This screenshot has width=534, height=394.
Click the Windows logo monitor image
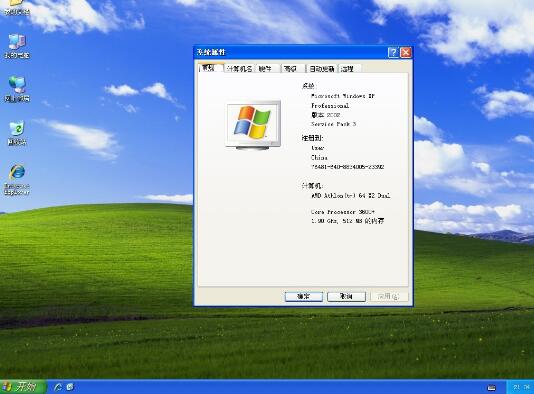253,125
